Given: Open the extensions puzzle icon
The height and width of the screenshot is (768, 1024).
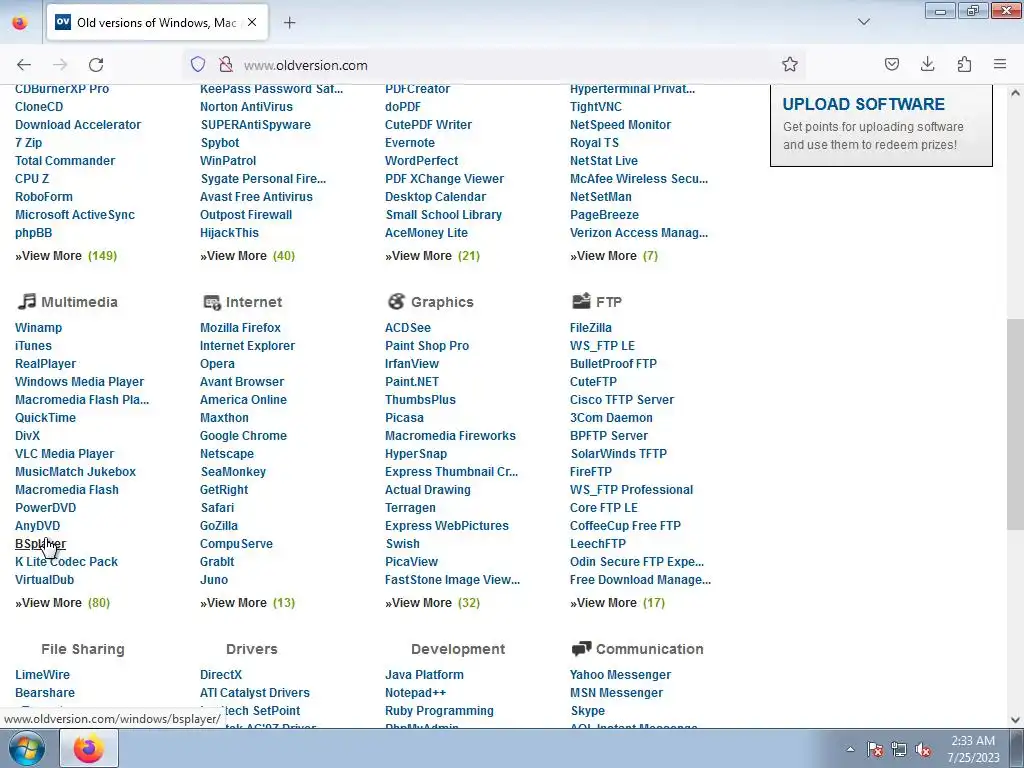Looking at the screenshot, I should 964,64.
